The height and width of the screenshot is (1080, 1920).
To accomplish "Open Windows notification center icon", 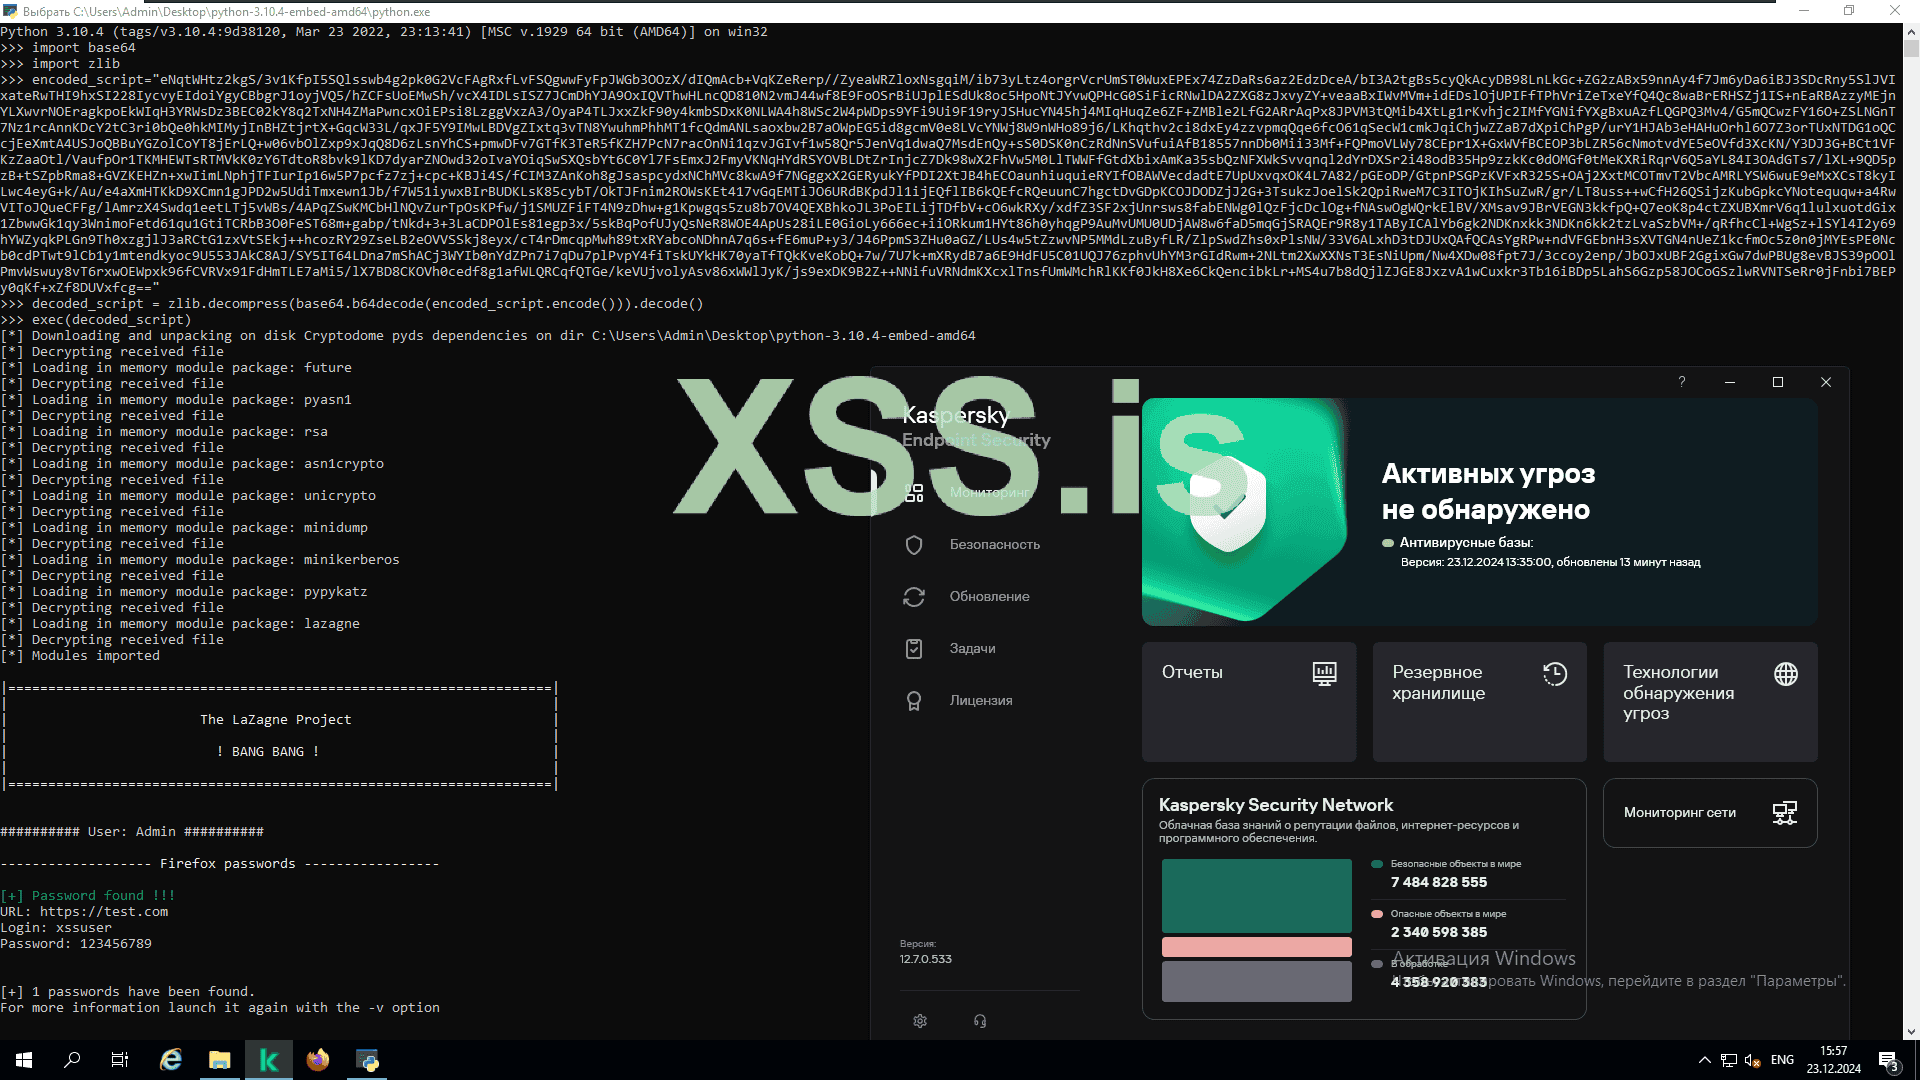I will click(x=1888, y=1061).
